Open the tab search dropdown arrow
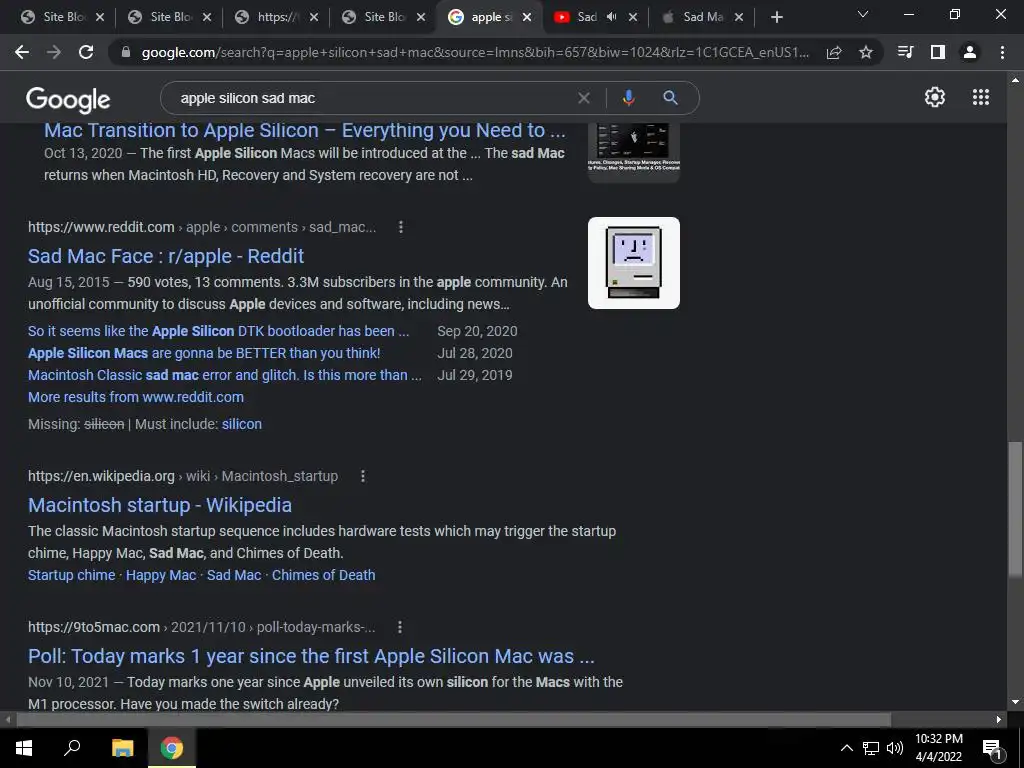This screenshot has width=1024, height=768. [863, 14]
